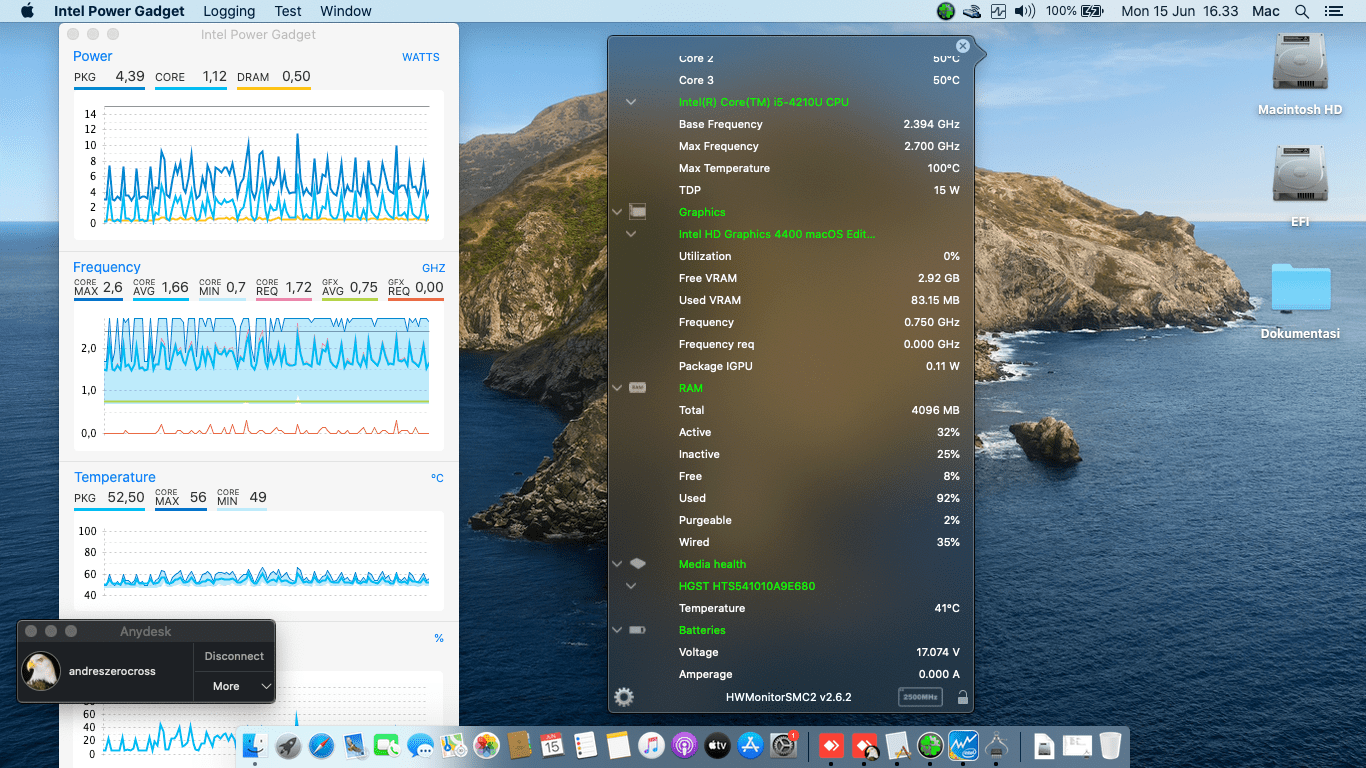1366x768 pixels.
Task: Launch Safari from the Dock
Action: tap(321, 745)
